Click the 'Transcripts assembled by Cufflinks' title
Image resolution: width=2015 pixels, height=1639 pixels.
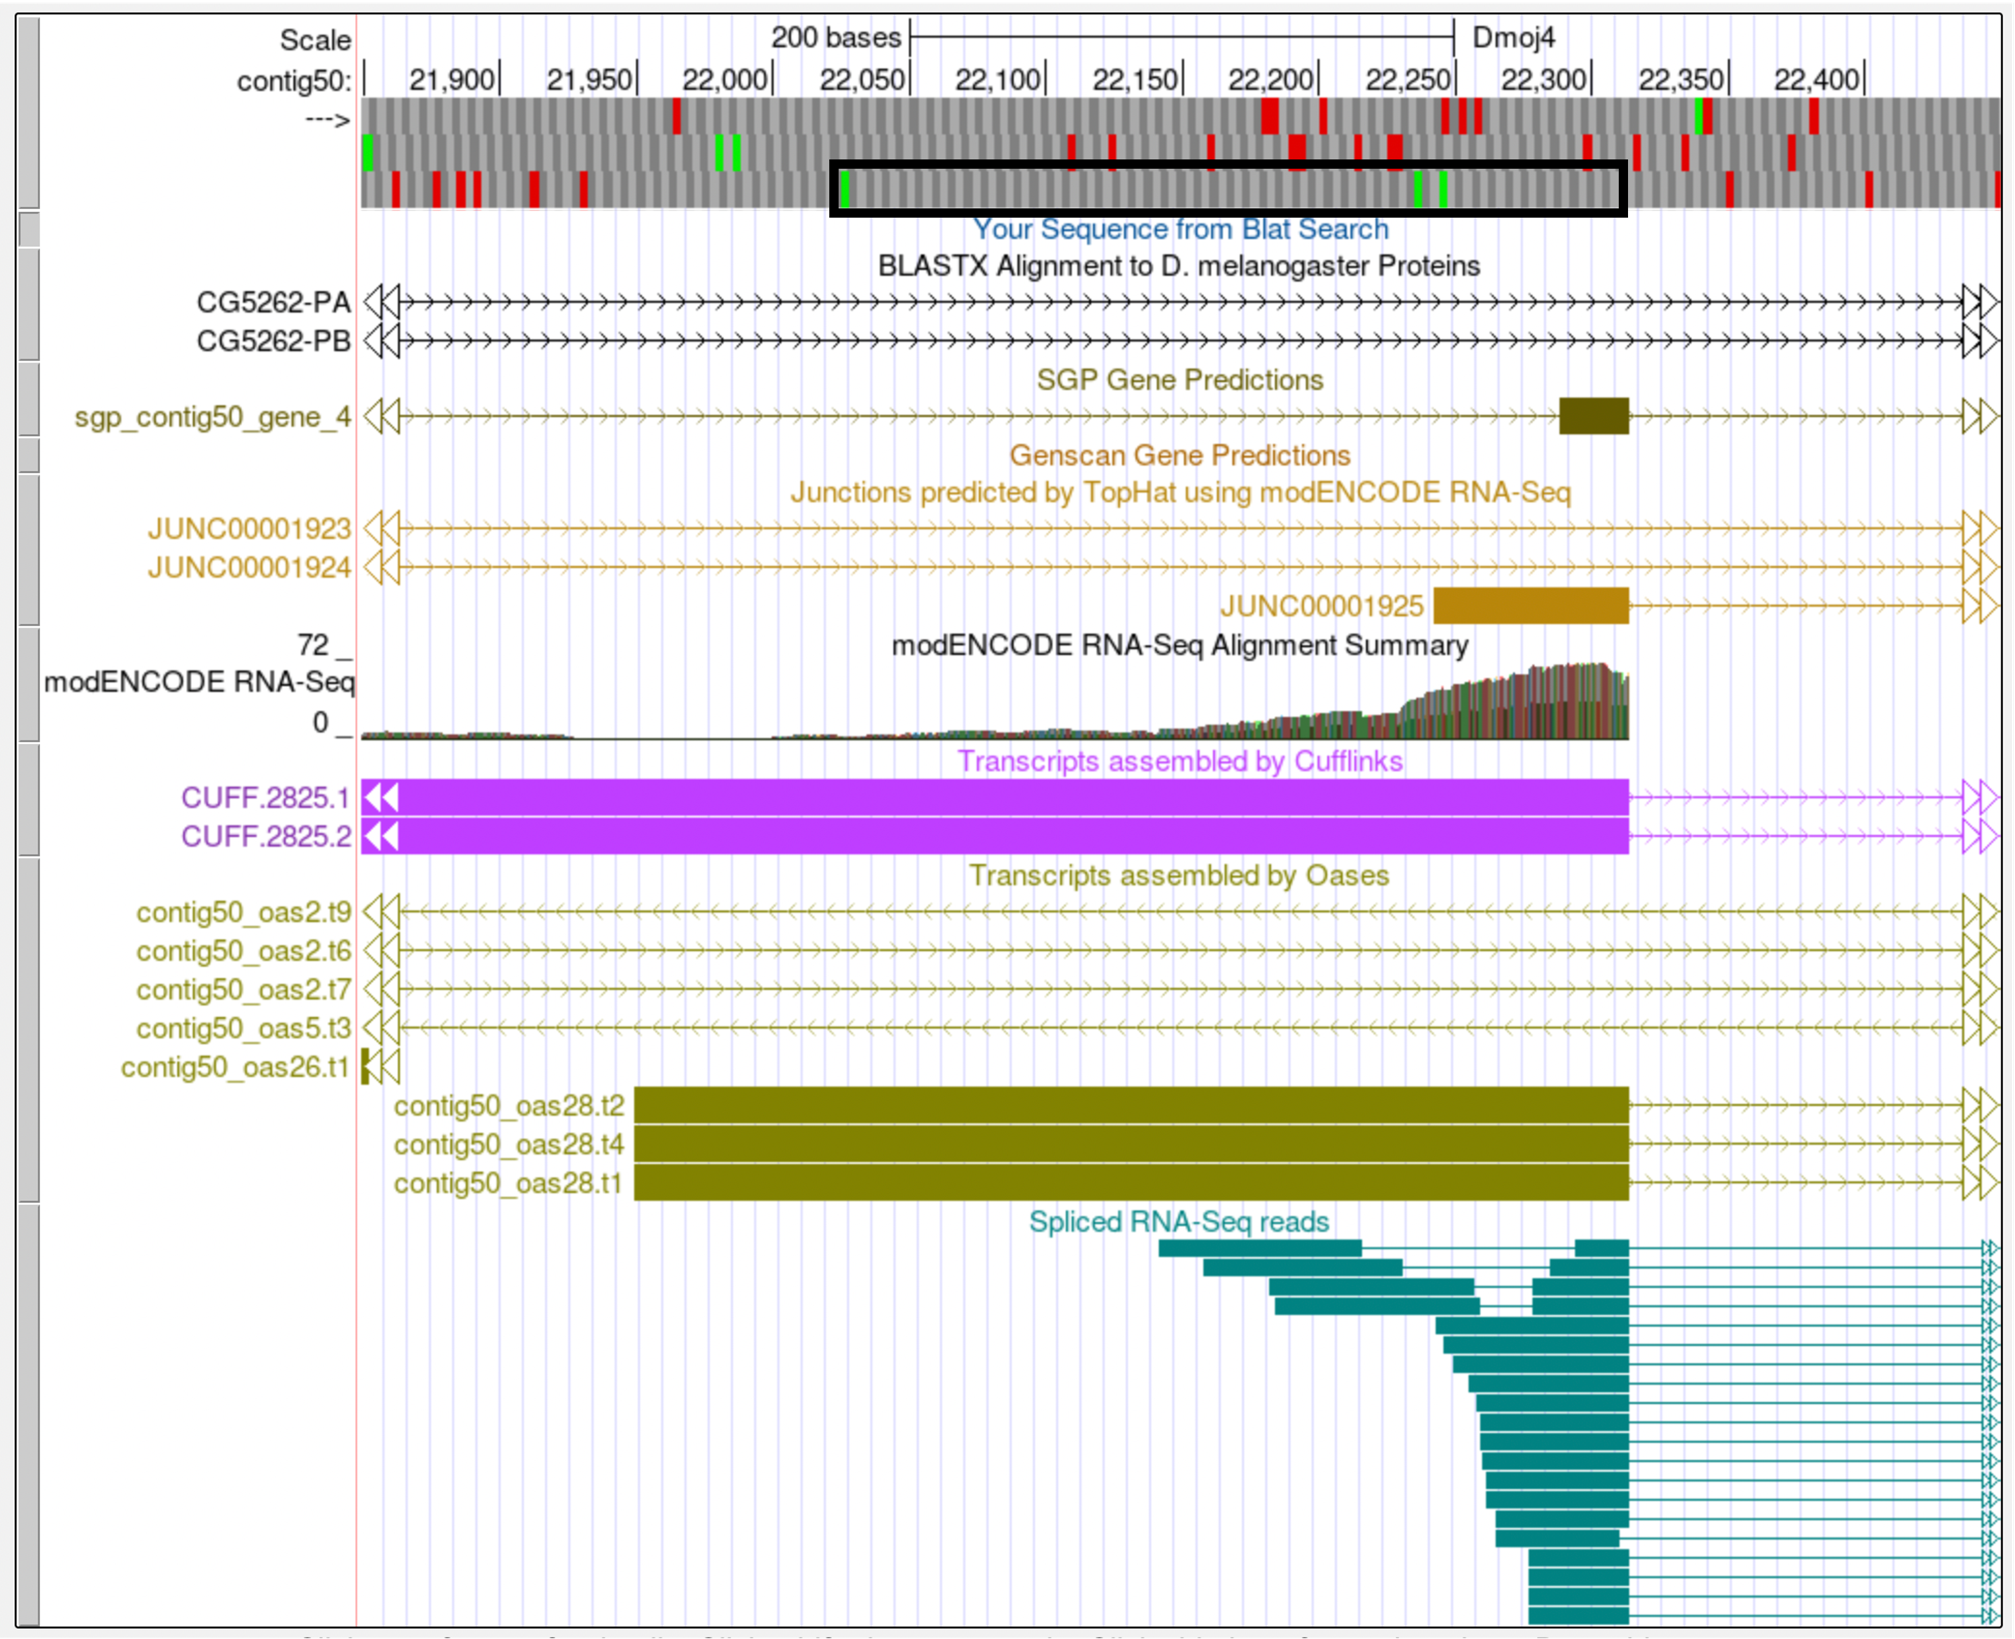[1180, 761]
